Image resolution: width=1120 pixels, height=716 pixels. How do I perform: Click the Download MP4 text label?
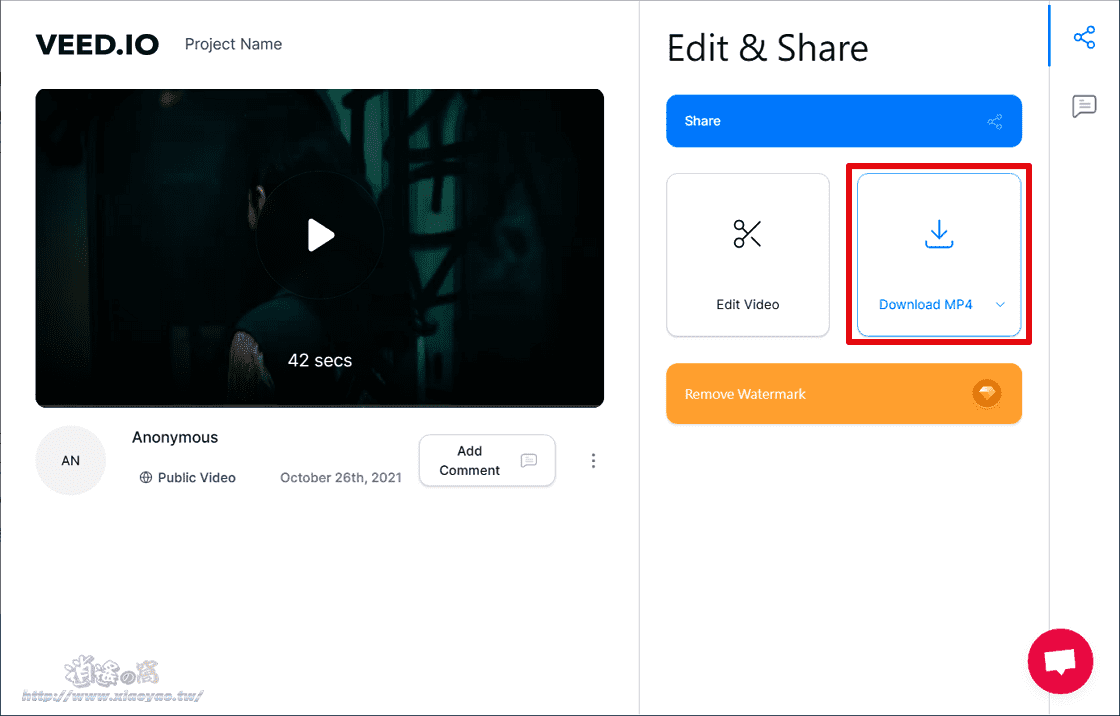click(925, 305)
